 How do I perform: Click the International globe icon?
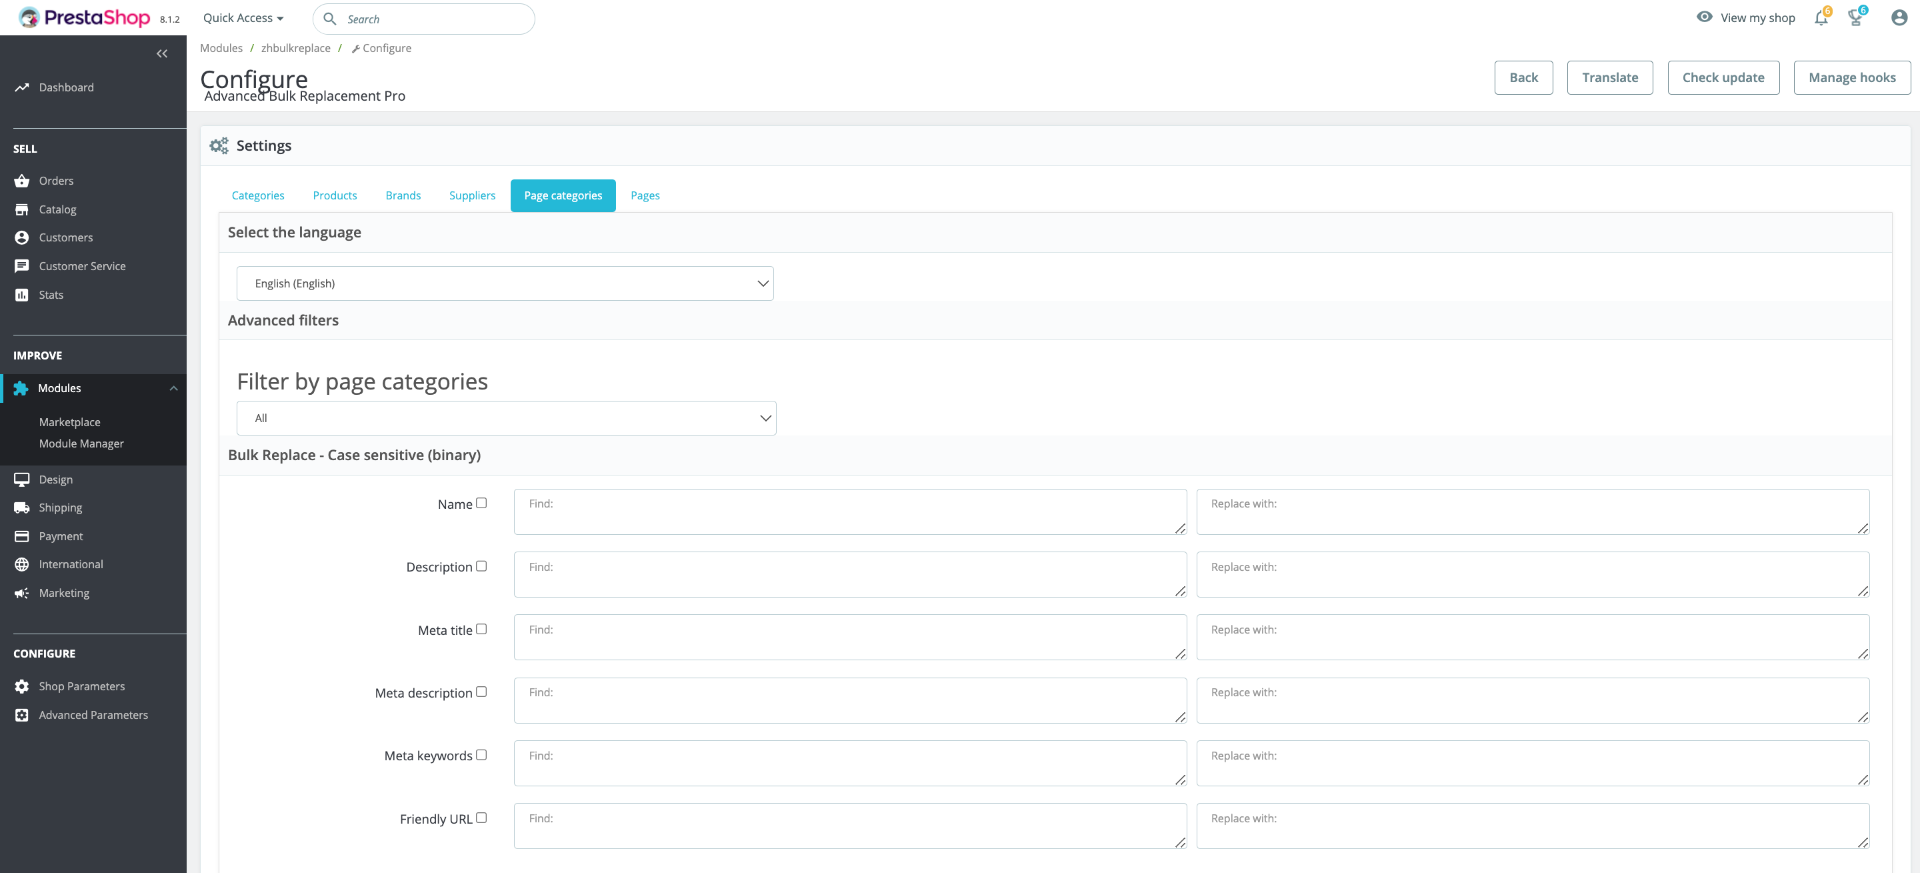[22, 565]
